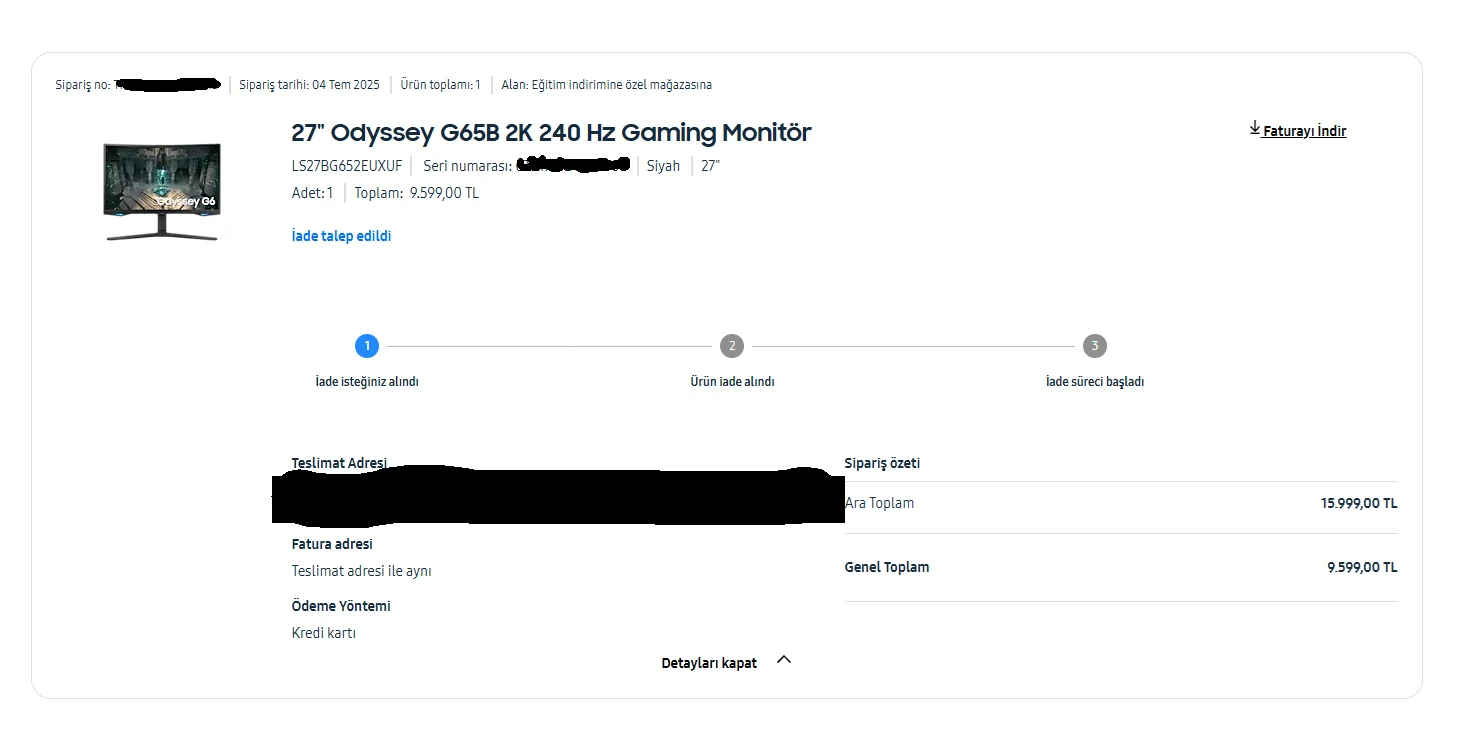The height and width of the screenshot is (752, 1475).
Task: Select step 1 circle İade isteğiniz alındı
Action: click(x=367, y=346)
